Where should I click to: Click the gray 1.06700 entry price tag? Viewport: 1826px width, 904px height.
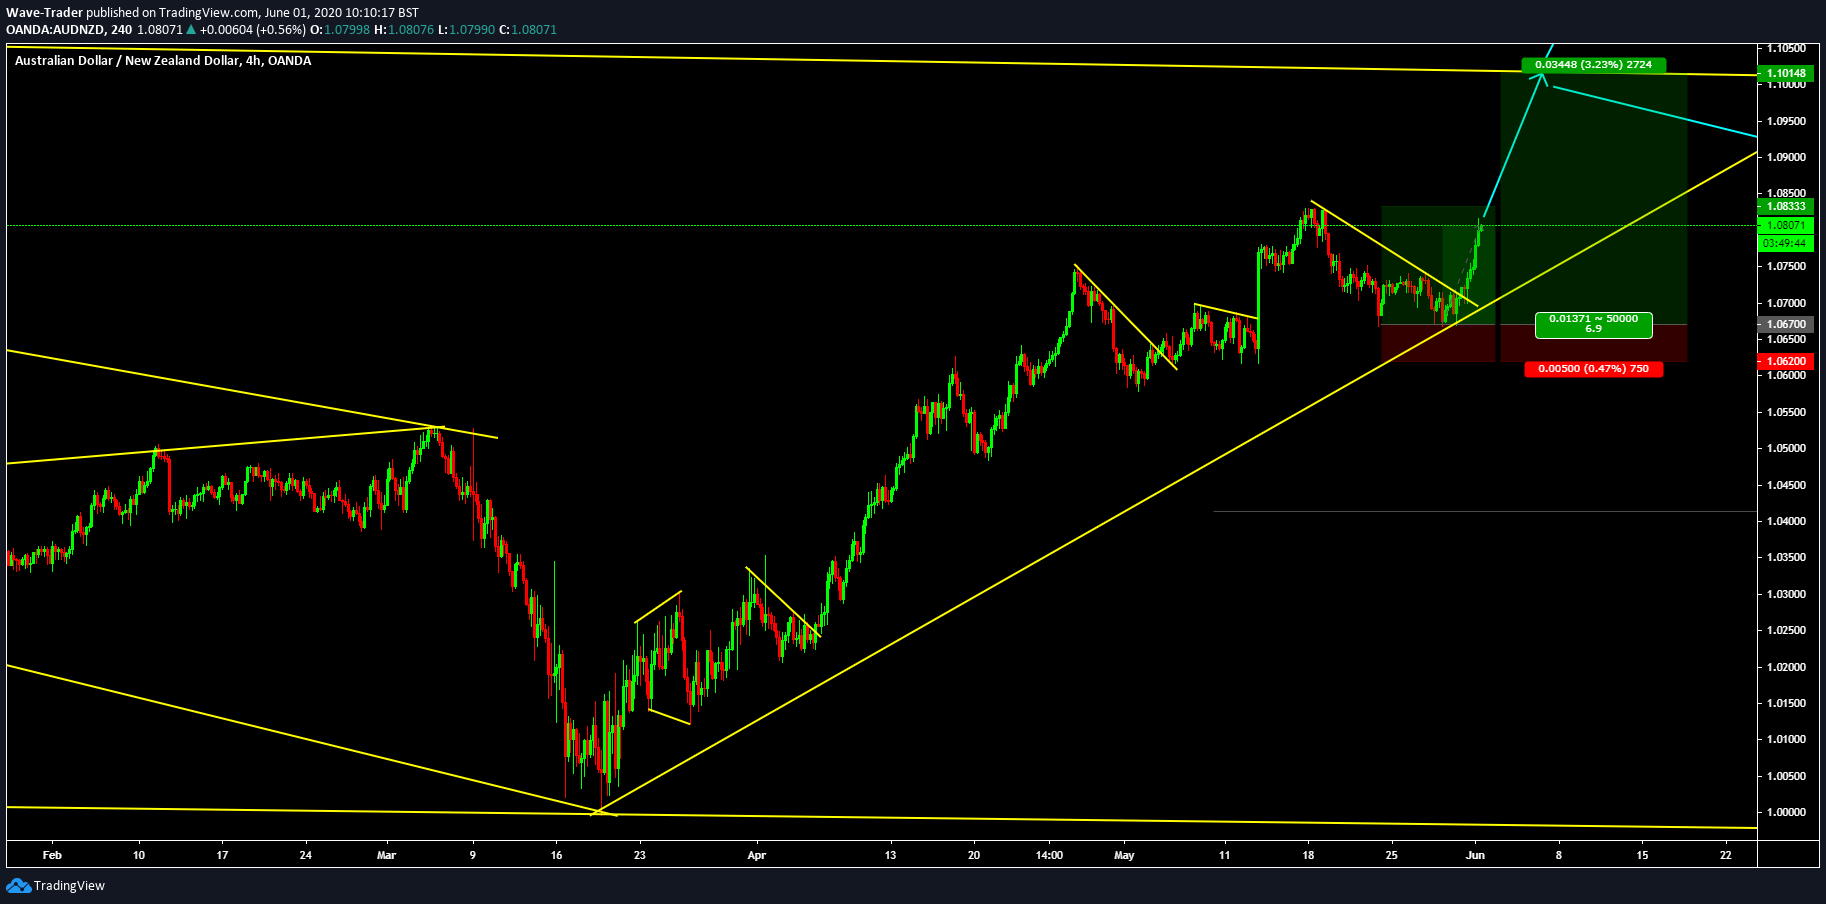pyautogui.click(x=1786, y=324)
